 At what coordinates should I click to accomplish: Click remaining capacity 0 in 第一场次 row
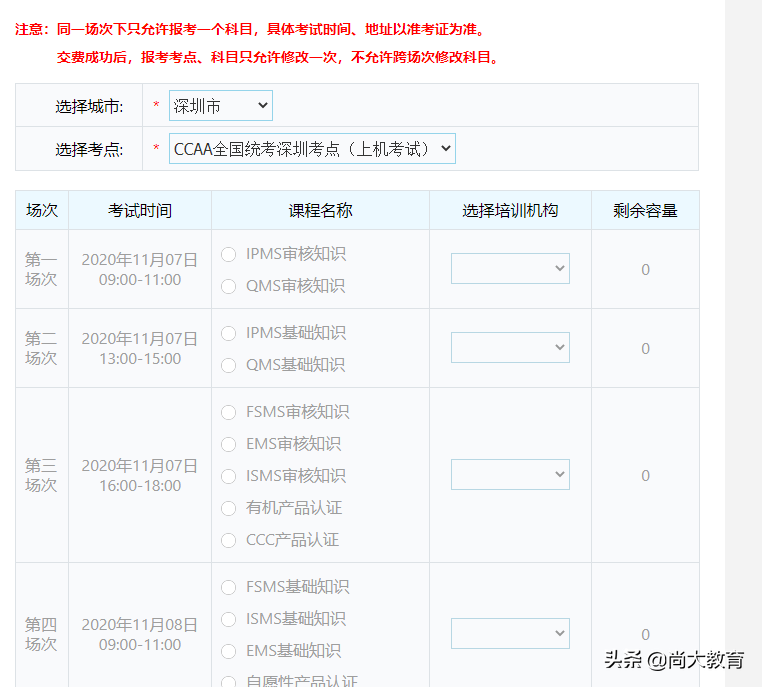pos(645,269)
